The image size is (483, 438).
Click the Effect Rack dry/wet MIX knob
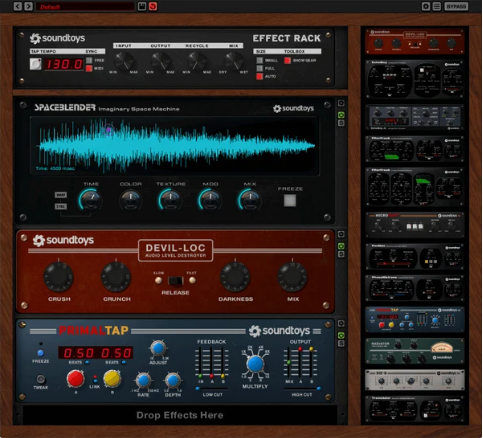pos(234,61)
